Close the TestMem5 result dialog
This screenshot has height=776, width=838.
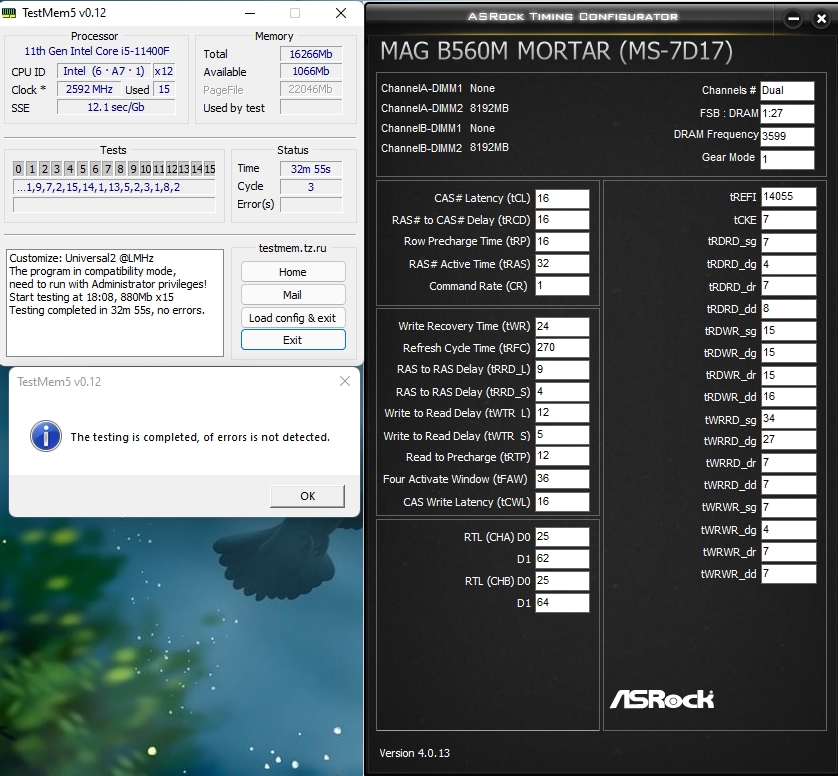tap(345, 381)
